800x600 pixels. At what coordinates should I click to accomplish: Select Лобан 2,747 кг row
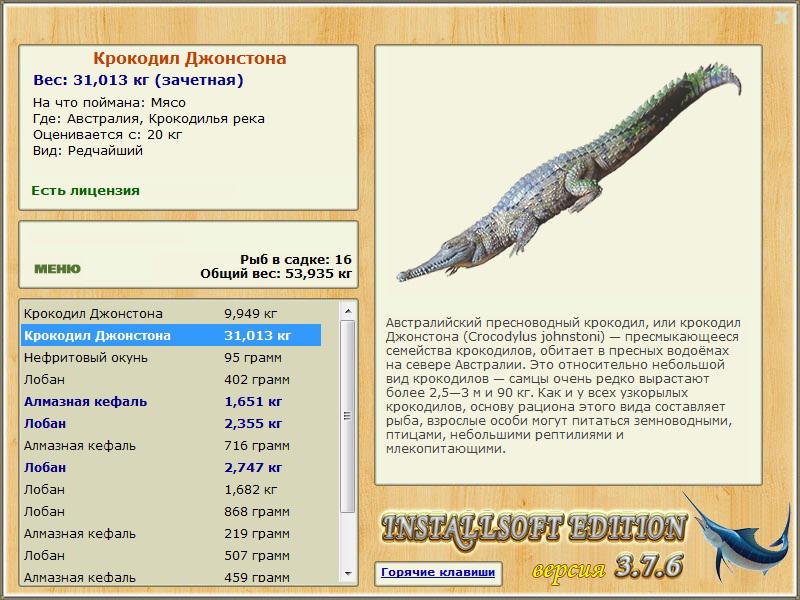(x=171, y=467)
